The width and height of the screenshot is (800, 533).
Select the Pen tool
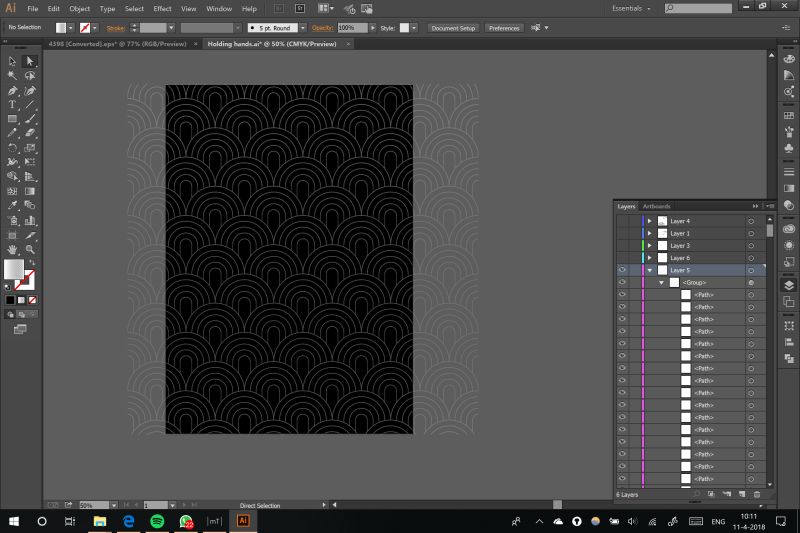pyautogui.click(x=12, y=91)
